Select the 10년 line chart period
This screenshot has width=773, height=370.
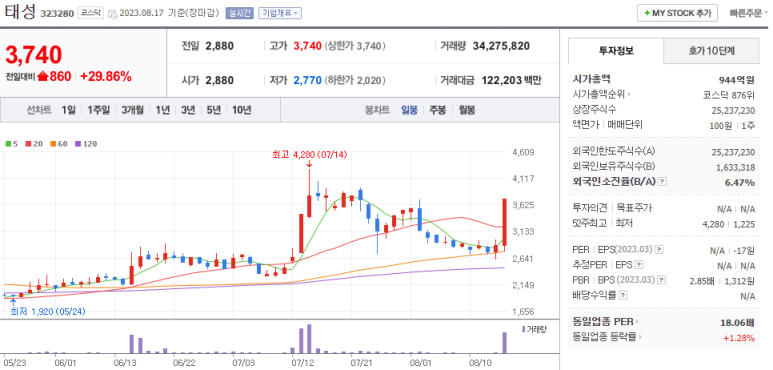[242, 110]
